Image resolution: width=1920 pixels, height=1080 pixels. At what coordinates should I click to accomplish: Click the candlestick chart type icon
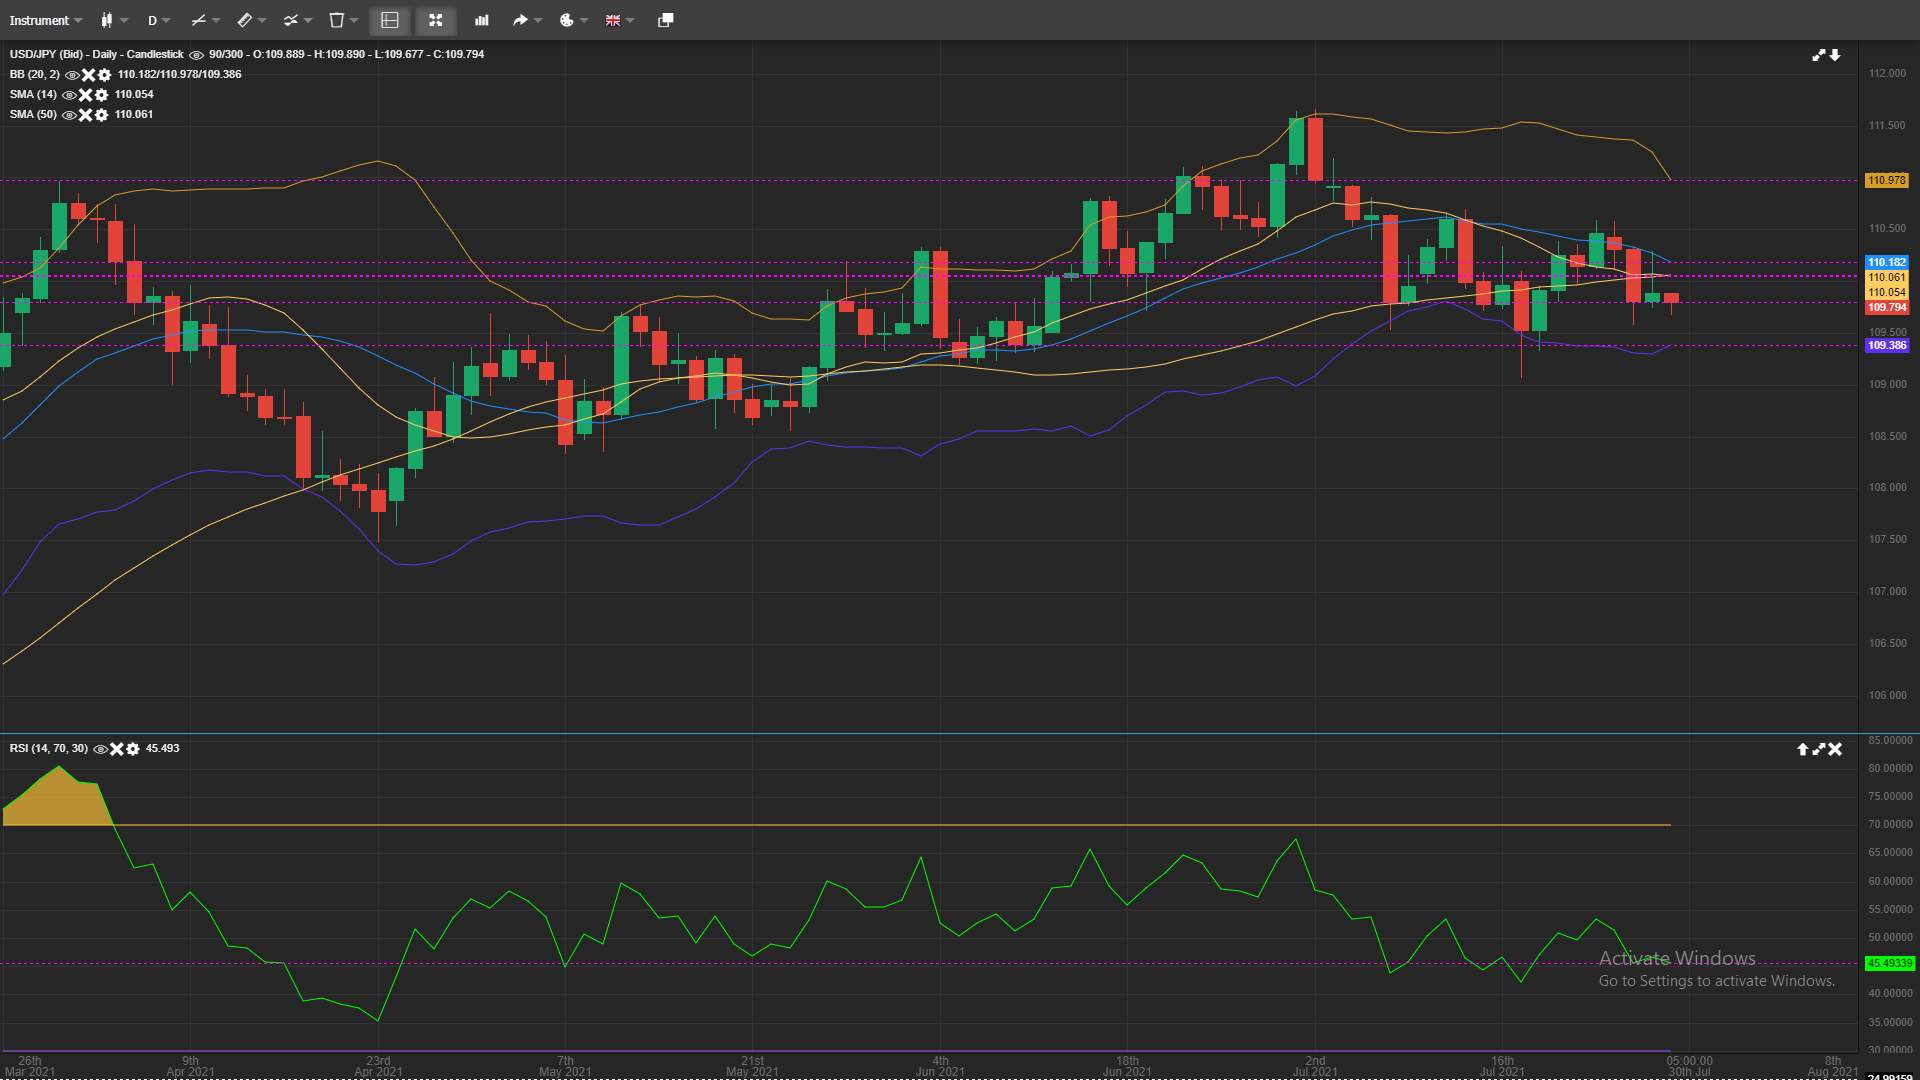coord(106,20)
